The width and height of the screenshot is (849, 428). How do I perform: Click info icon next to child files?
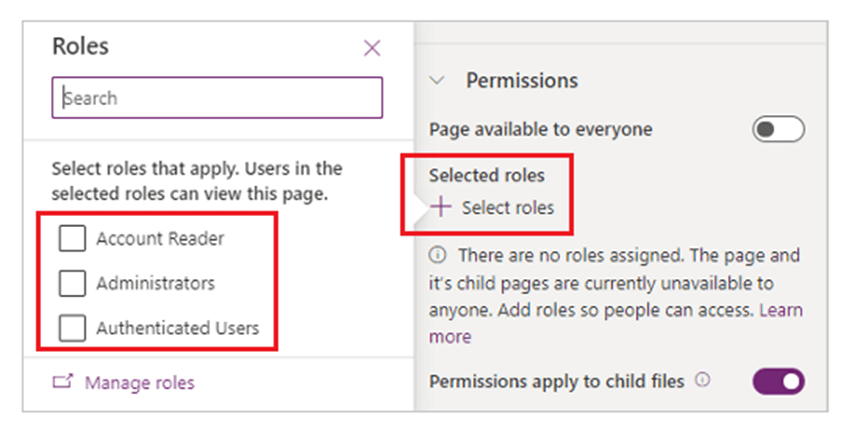click(x=703, y=380)
